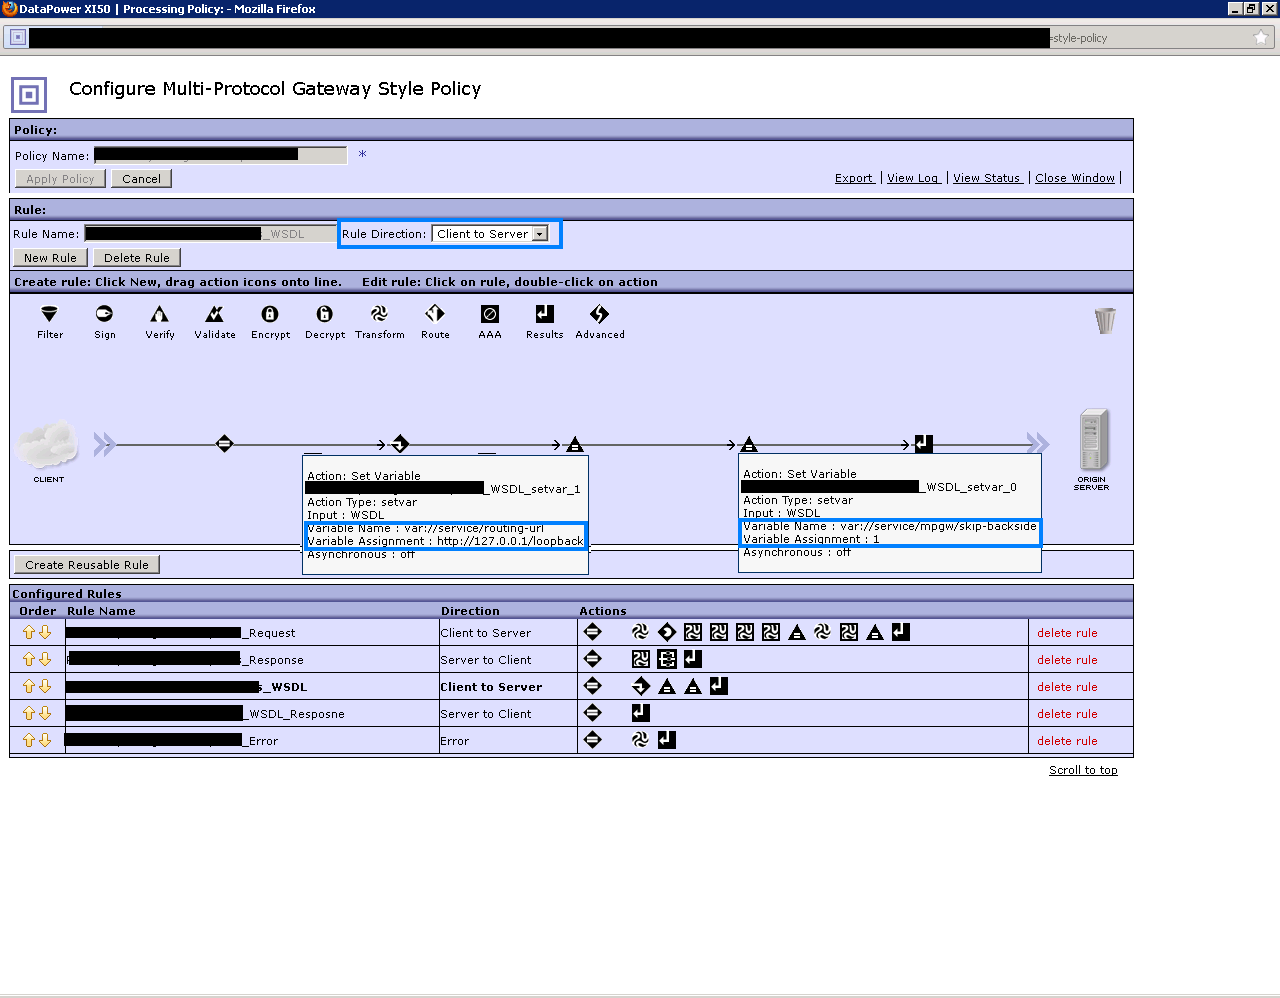Click the Close Window link
The height and width of the screenshot is (998, 1280).
[x=1075, y=178]
